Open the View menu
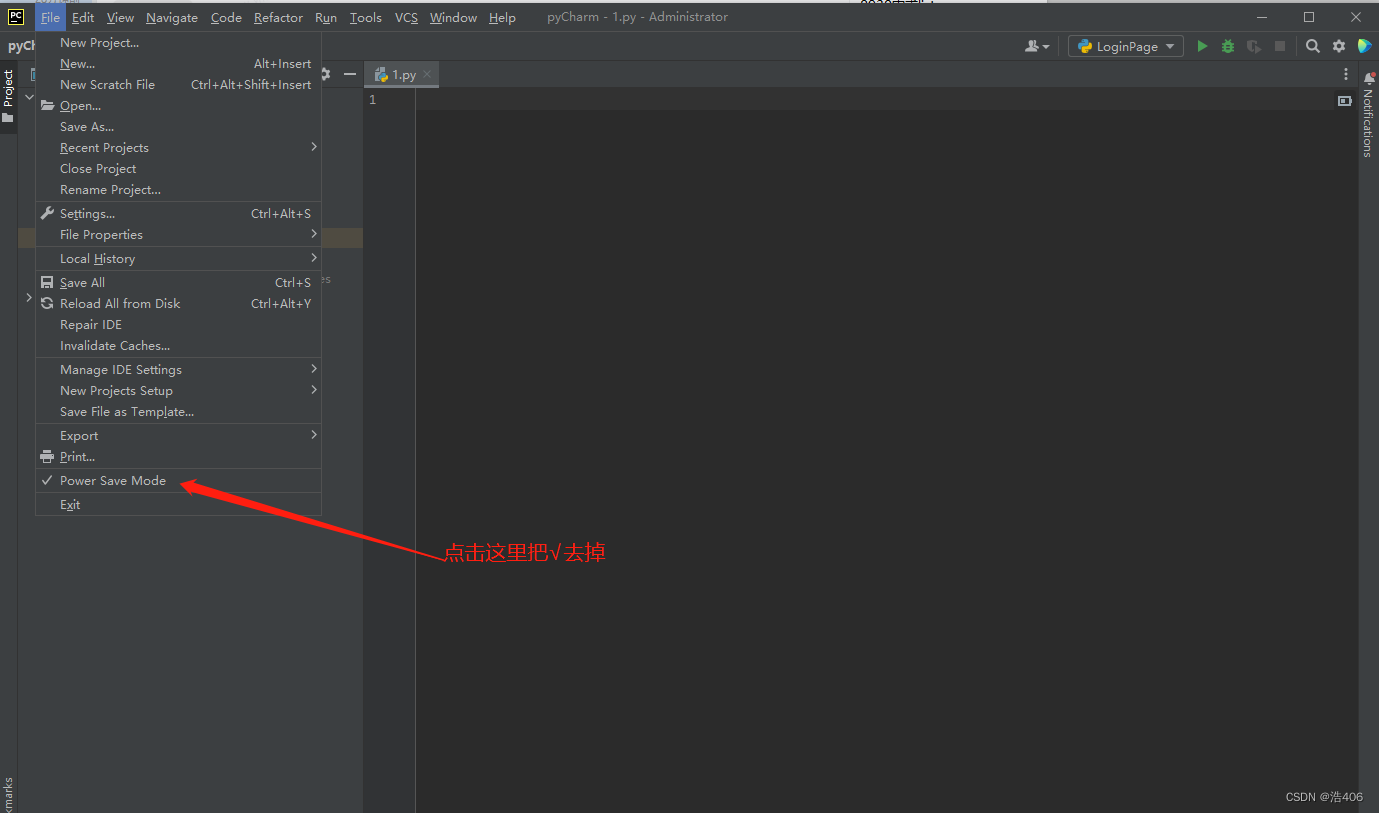 (120, 17)
